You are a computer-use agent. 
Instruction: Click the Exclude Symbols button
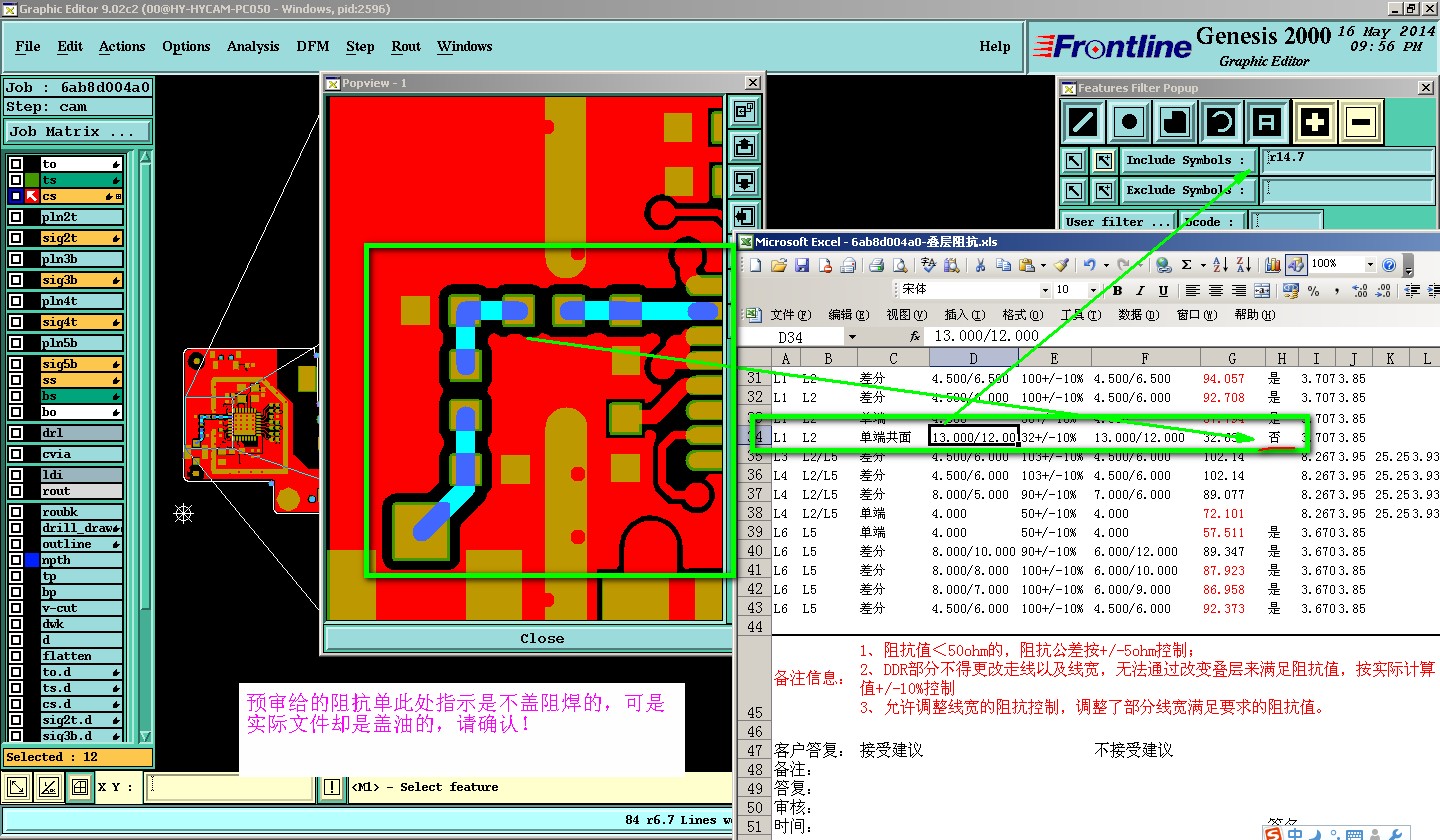click(x=1187, y=190)
